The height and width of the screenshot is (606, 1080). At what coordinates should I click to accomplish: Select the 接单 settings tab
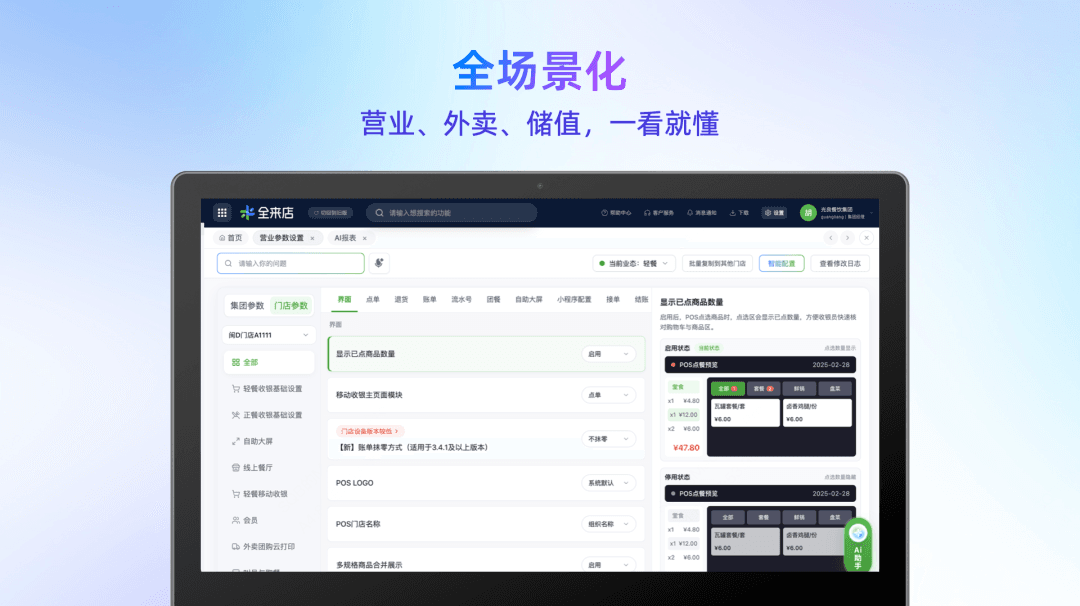pyautogui.click(x=613, y=300)
